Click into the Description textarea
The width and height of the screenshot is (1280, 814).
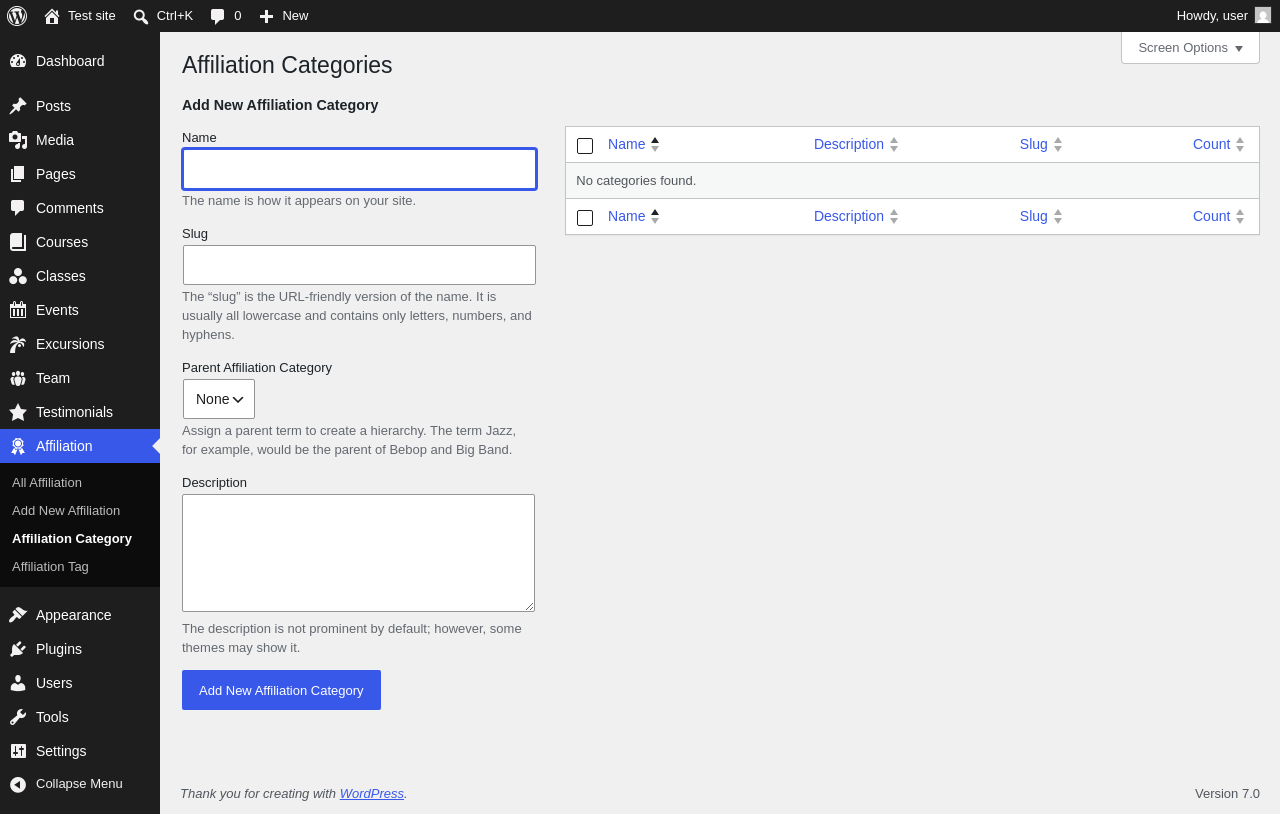(x=358, y=553)
